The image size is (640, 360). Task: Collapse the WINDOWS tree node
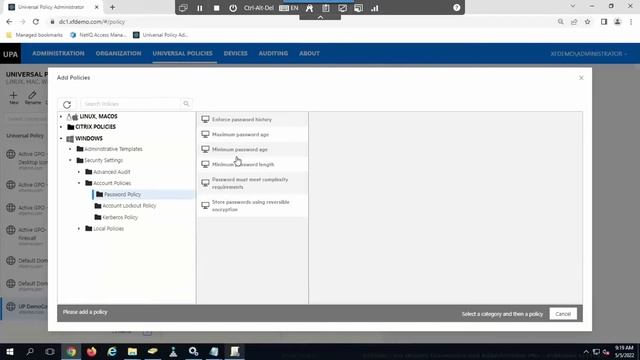(61, 139)
